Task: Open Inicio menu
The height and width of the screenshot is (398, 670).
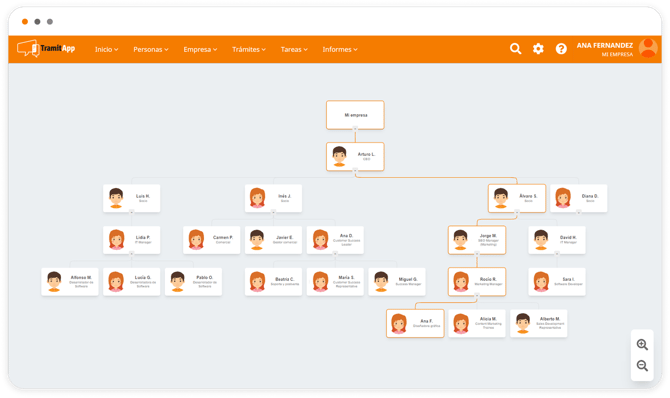Action: coord(106,50)
